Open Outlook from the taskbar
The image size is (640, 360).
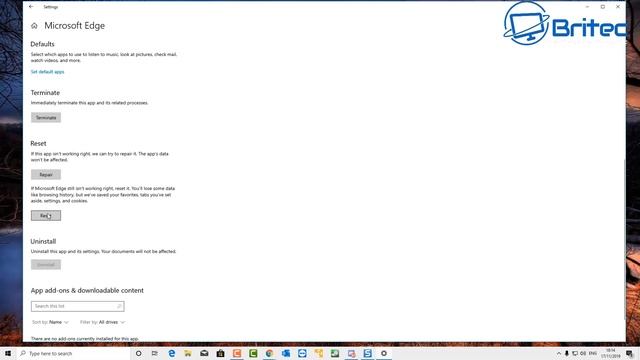[286, 353]
